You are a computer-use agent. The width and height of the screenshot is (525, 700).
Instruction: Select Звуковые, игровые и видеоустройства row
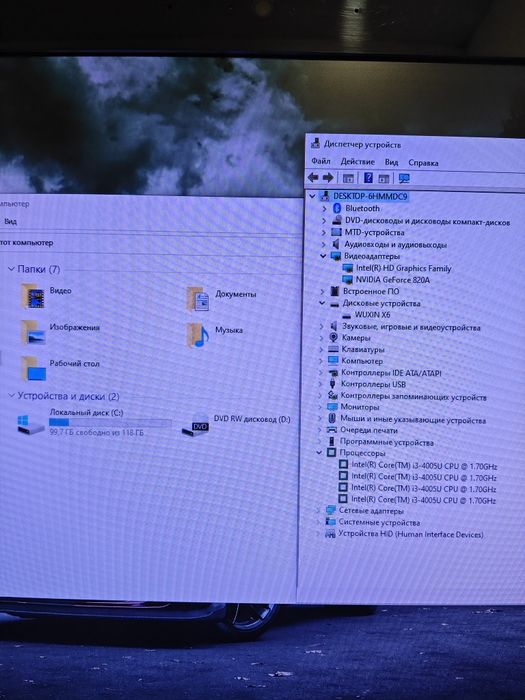404,326
